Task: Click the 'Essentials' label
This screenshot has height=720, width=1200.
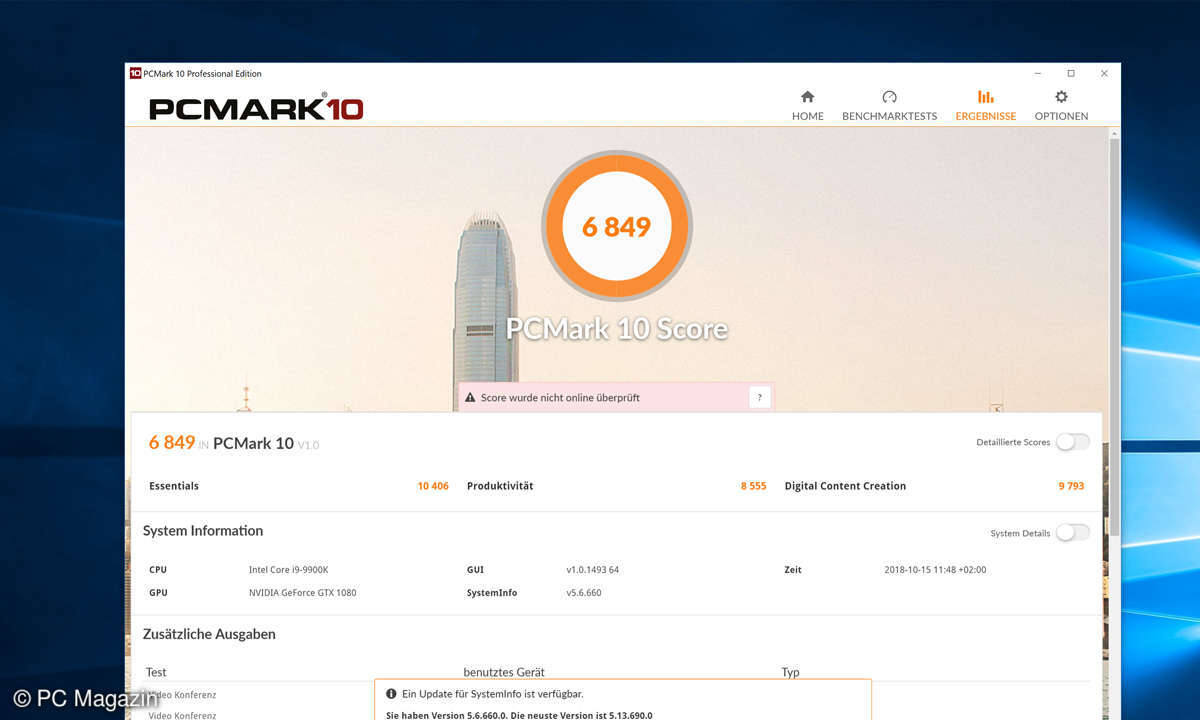Action: coord(174,486)
